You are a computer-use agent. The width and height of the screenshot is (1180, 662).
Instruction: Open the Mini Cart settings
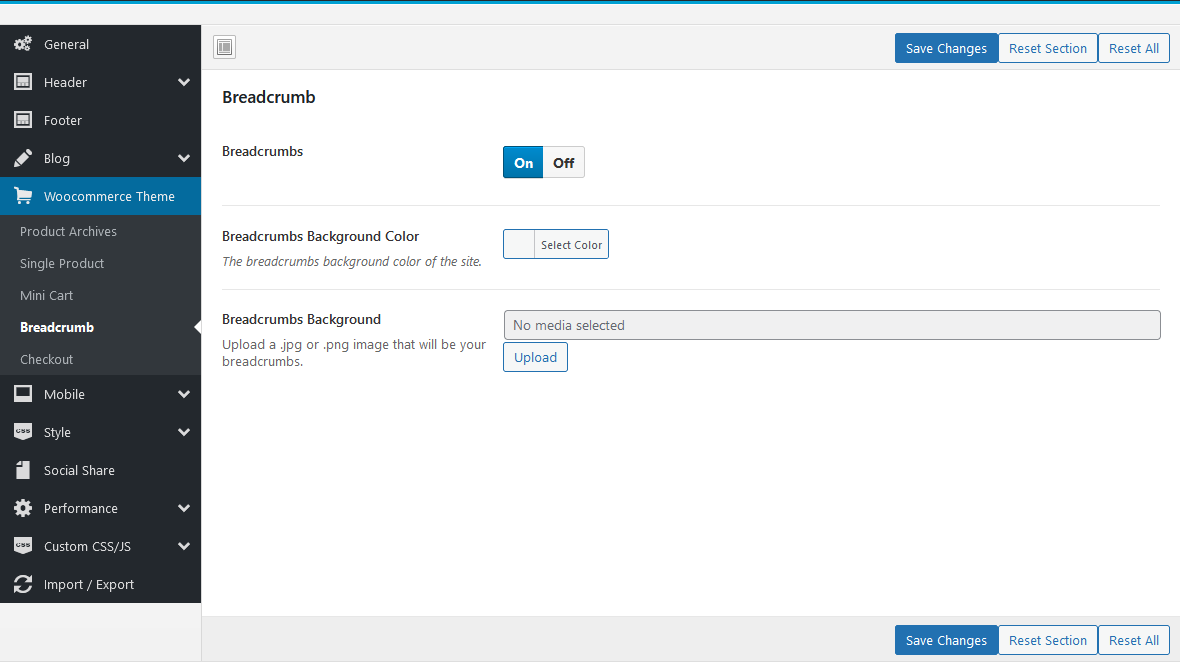click(46, 295)
